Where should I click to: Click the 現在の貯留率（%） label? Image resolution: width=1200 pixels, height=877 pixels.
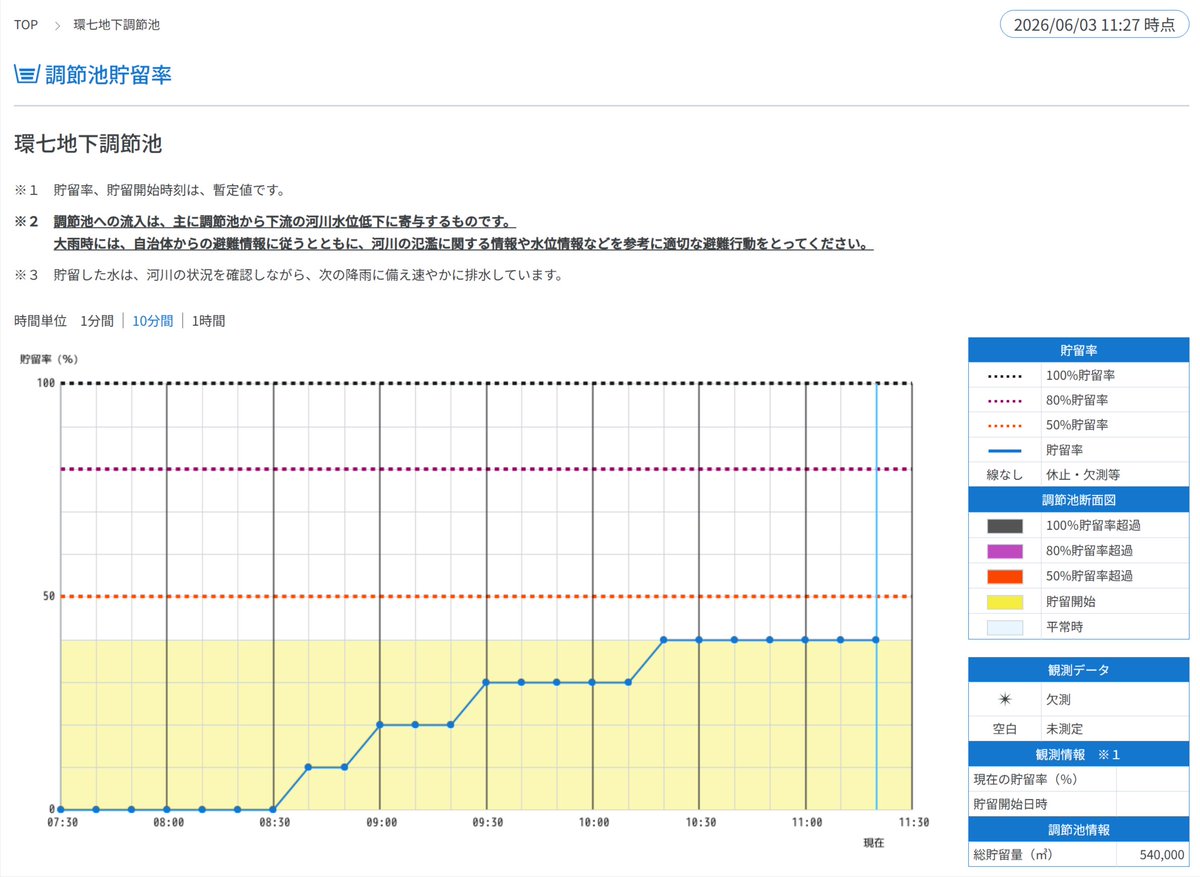point(1025,780)
